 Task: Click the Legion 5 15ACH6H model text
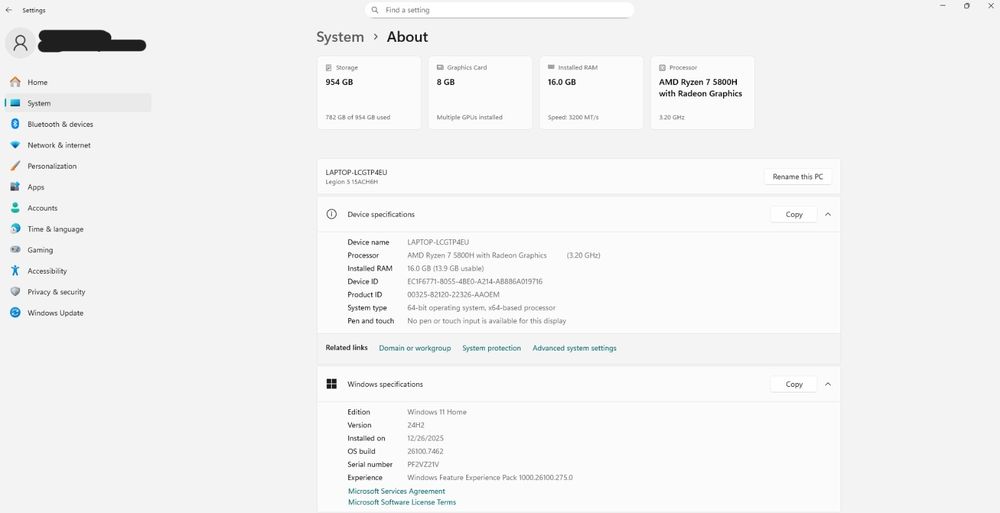point(351,182)
